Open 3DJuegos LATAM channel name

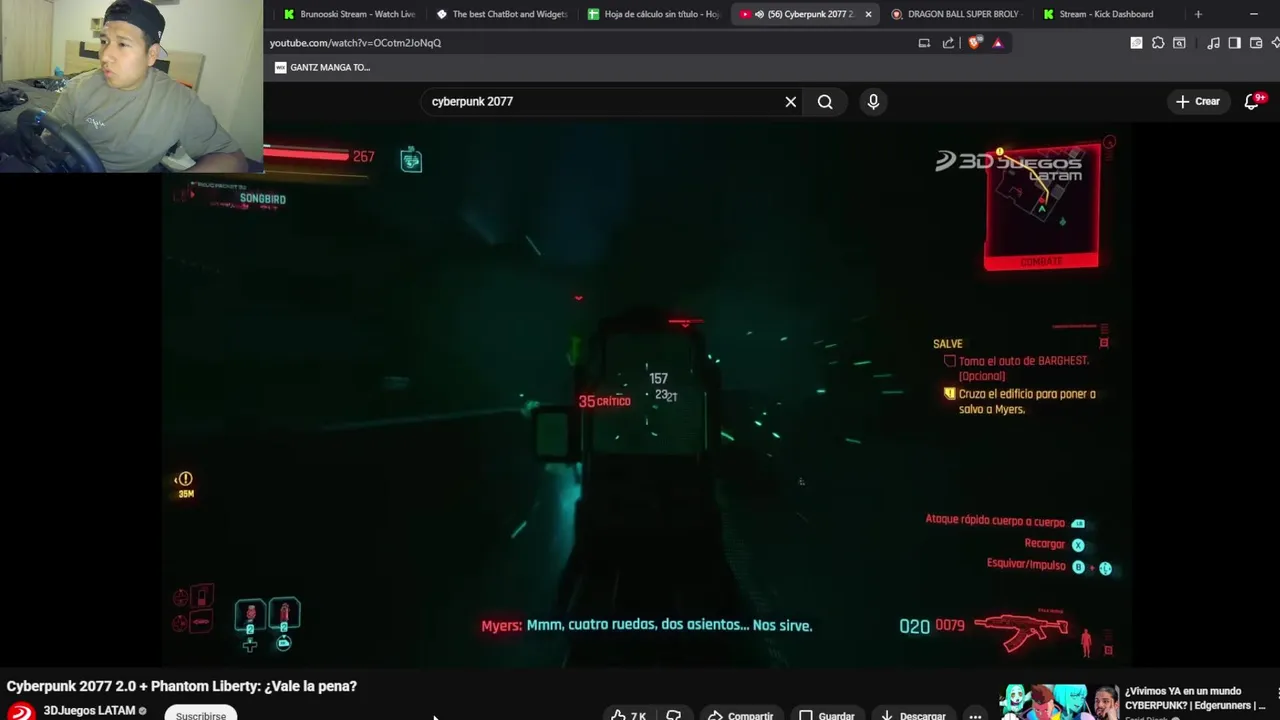pos(89,711)
